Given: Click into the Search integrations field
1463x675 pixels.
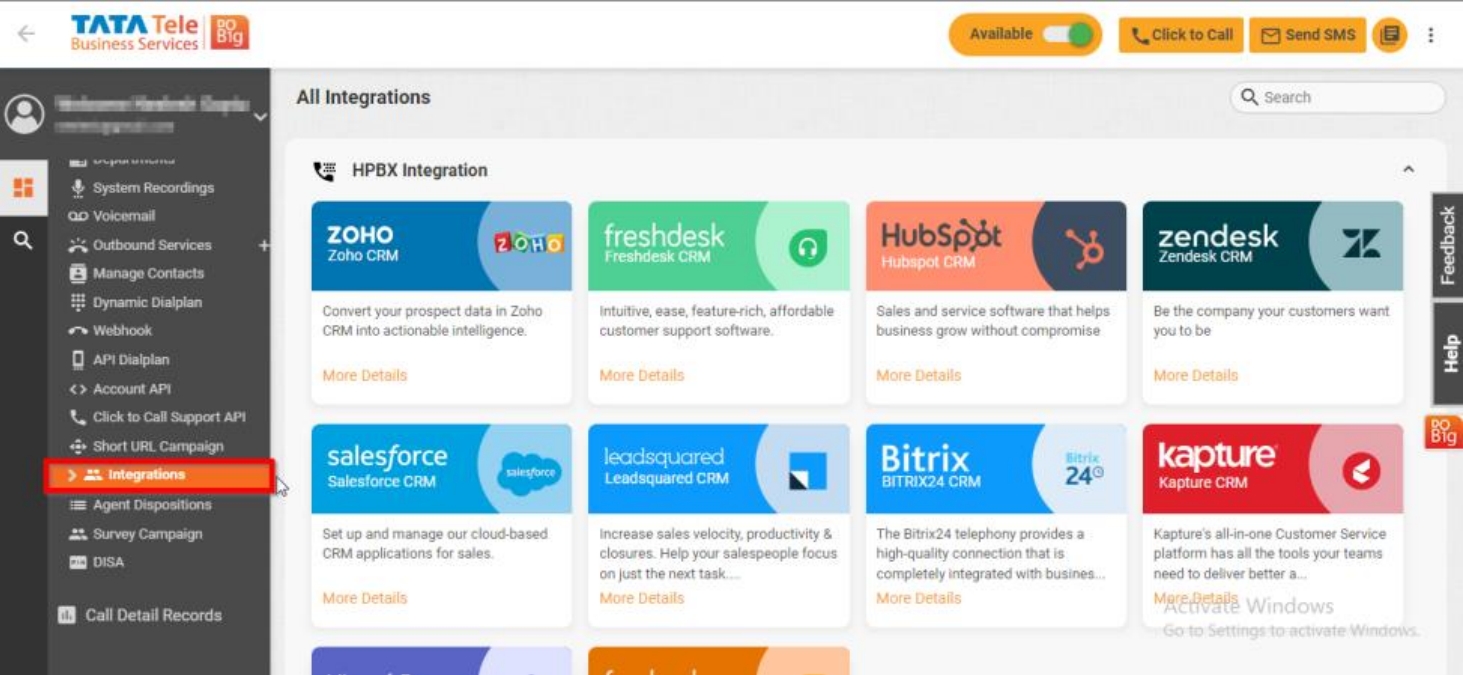Looking at the screenshot, I should pyautogui.click(x=1337, y=97).
